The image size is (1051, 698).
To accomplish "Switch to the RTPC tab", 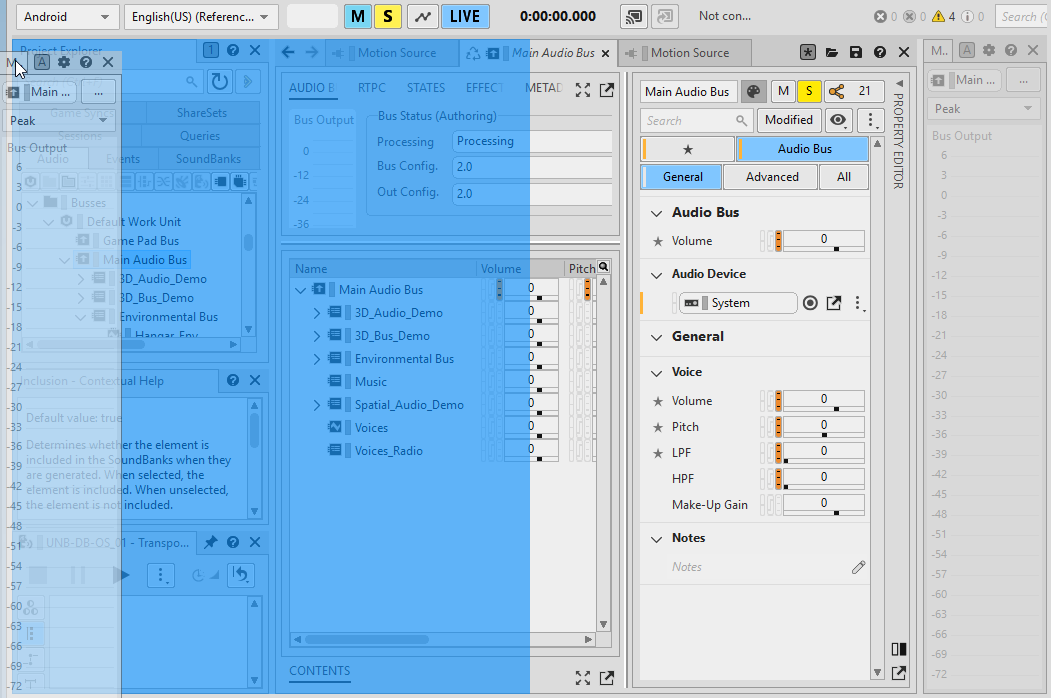I will coord(371,88).
